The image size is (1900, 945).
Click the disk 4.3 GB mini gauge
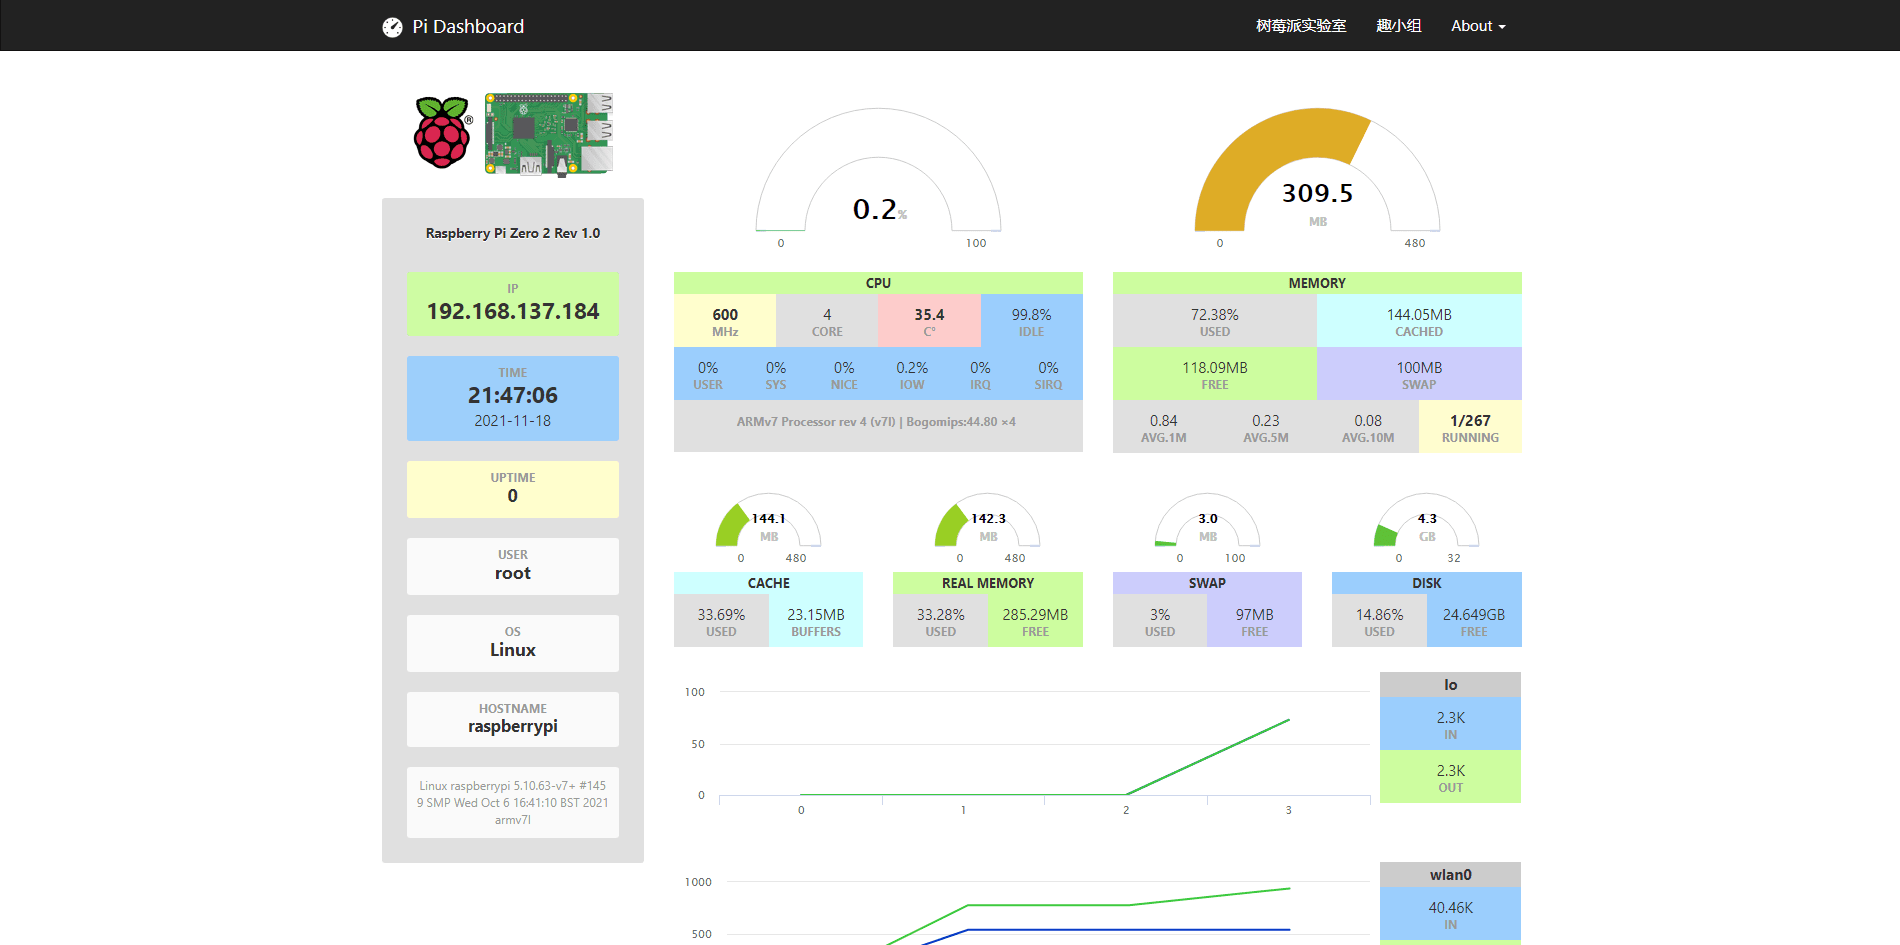click(x=1426, y=524)
